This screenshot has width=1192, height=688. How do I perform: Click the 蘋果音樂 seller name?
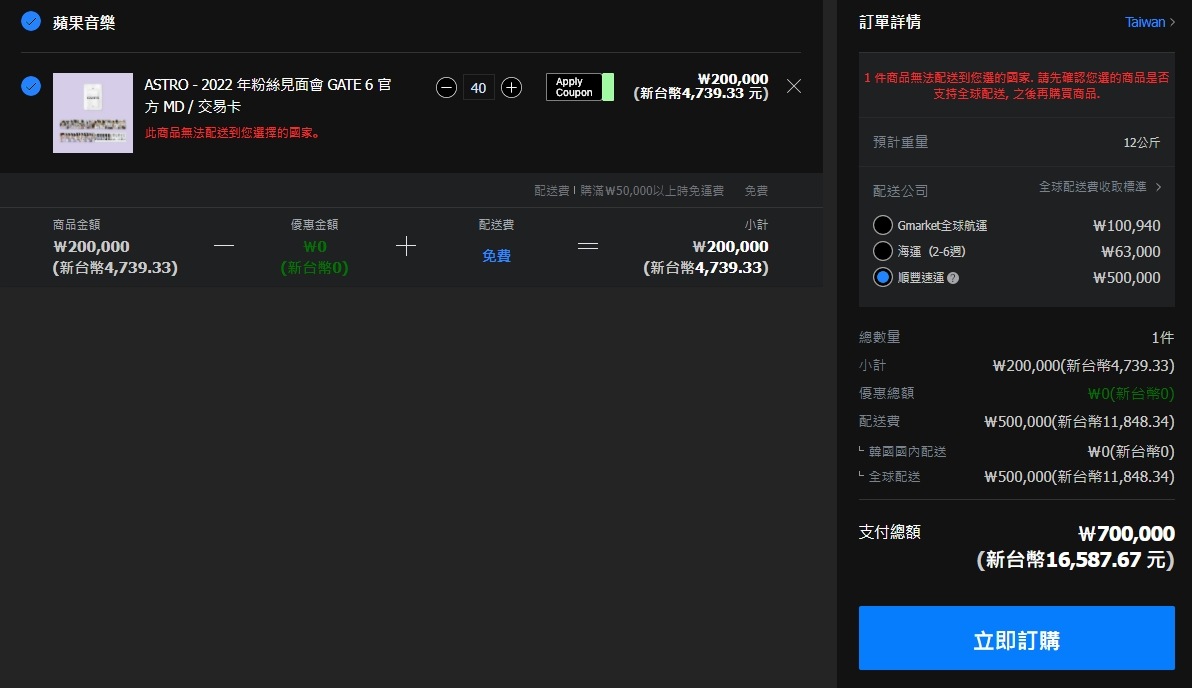click(84, 23)
